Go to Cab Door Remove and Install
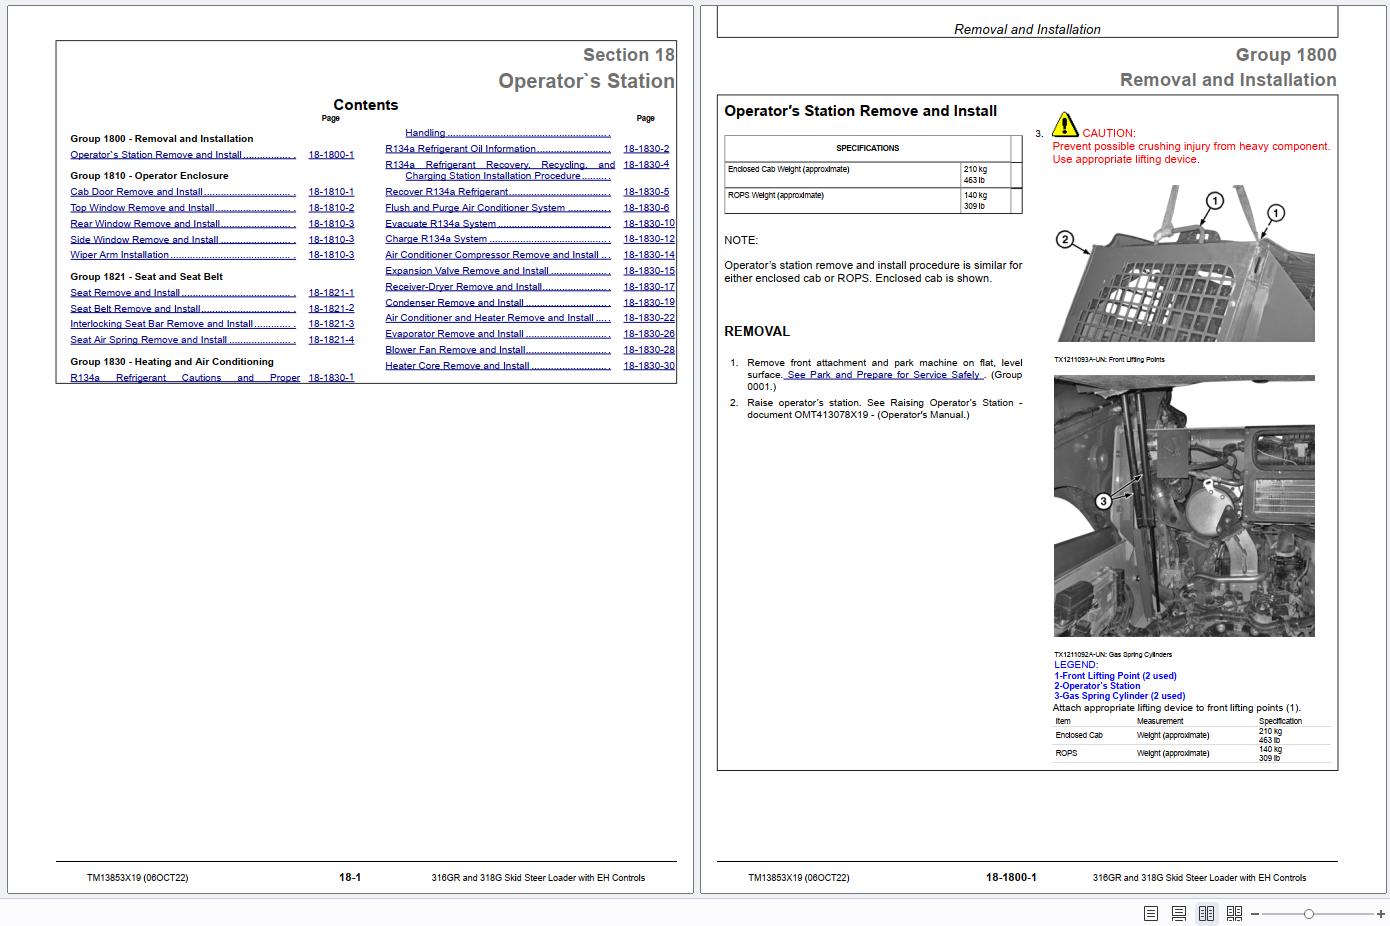This screenshot has height=926, width=1390. [136, 192]
